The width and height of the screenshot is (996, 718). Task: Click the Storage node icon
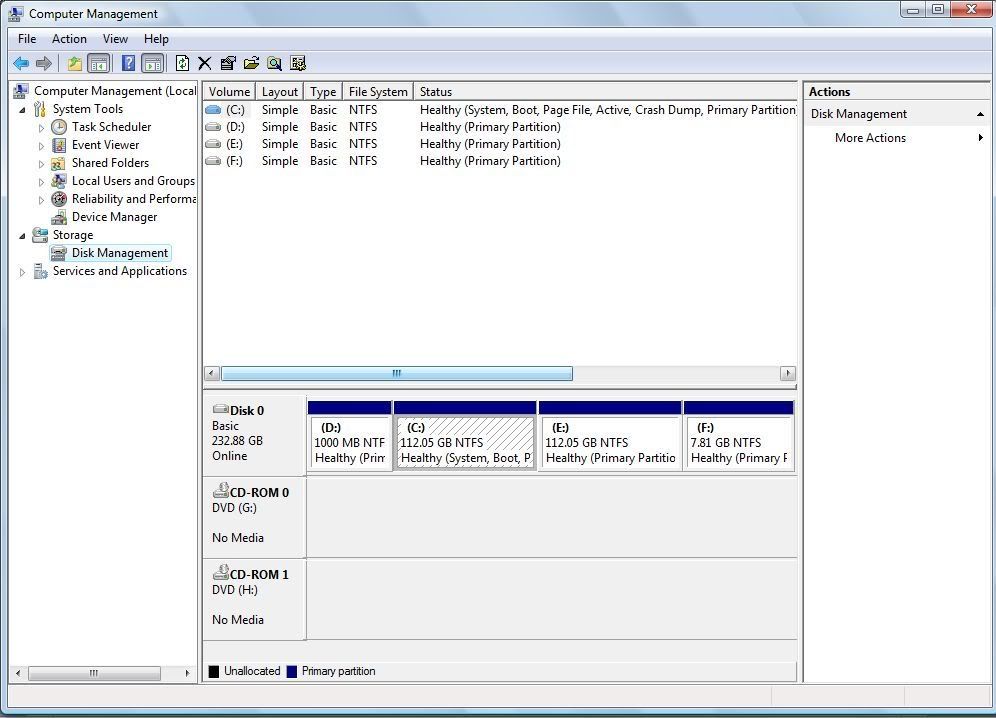(40, 235)
